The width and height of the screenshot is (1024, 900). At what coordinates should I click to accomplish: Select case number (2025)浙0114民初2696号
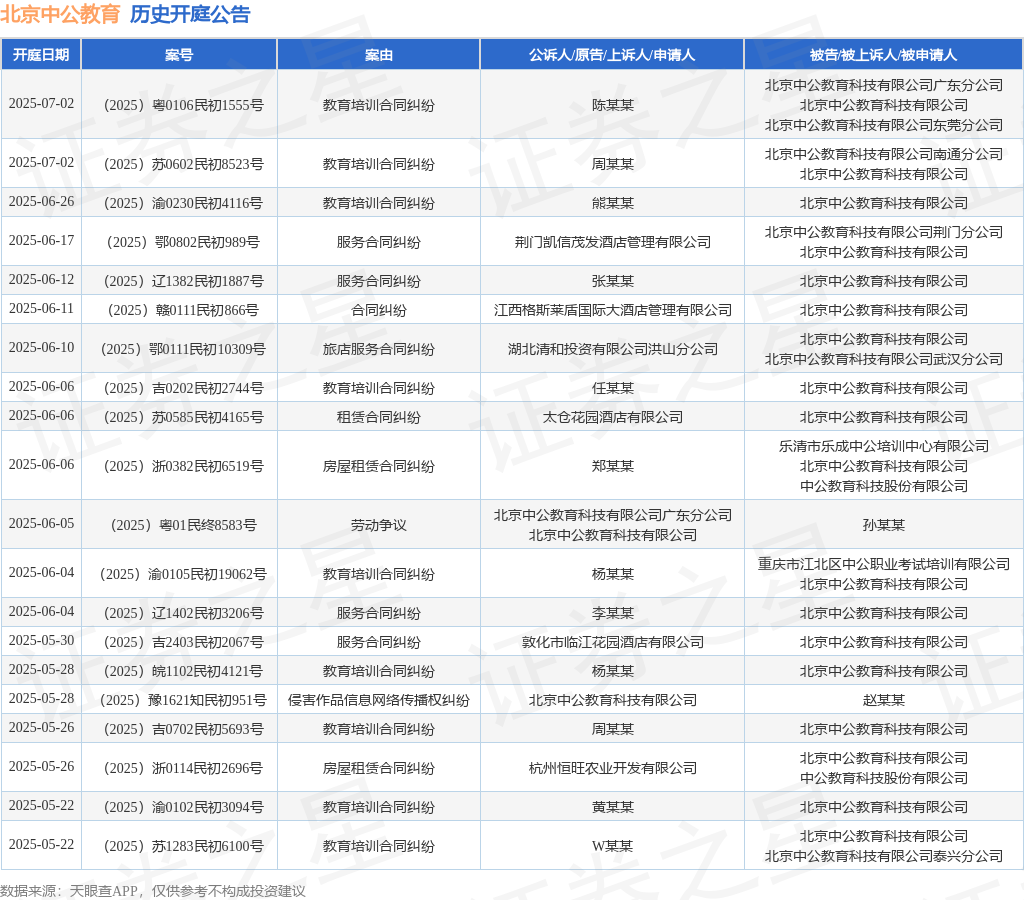click(x=183, y=768)
